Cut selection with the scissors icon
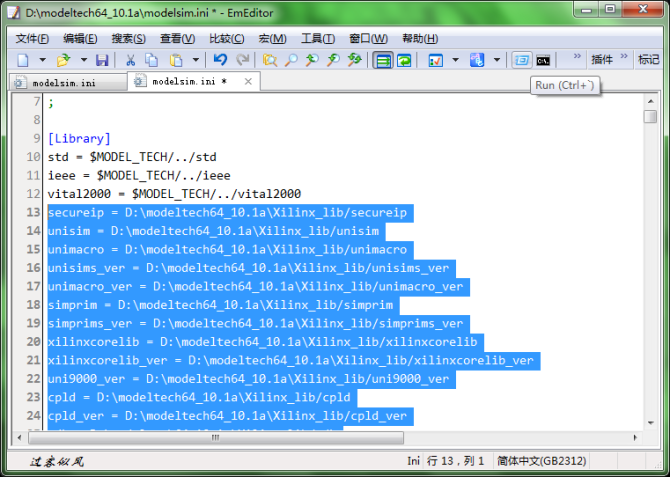This screenshot has width=670, height=477. click(x=131, y=60)
